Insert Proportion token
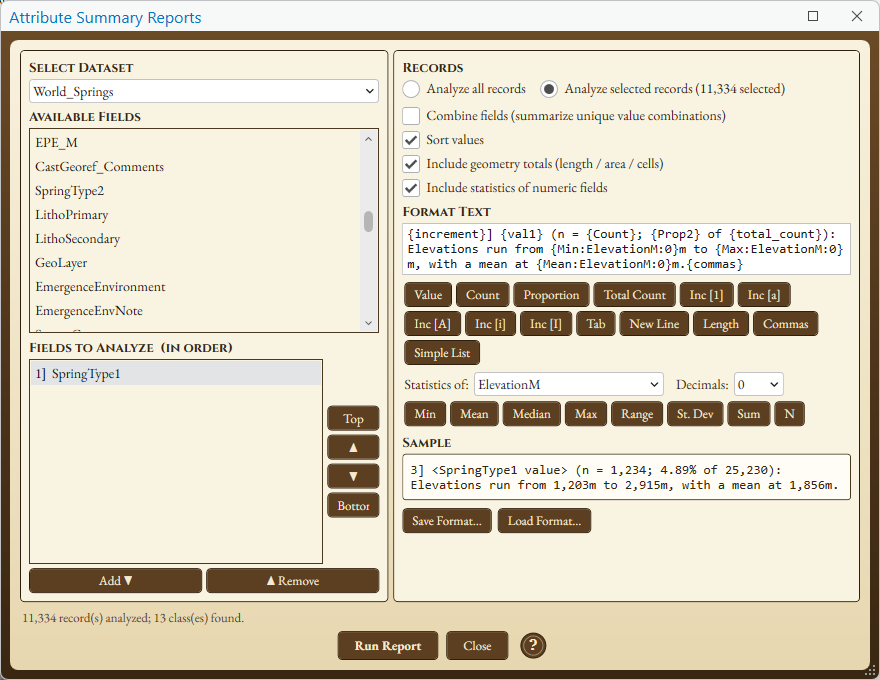 [x=551, y=295]
